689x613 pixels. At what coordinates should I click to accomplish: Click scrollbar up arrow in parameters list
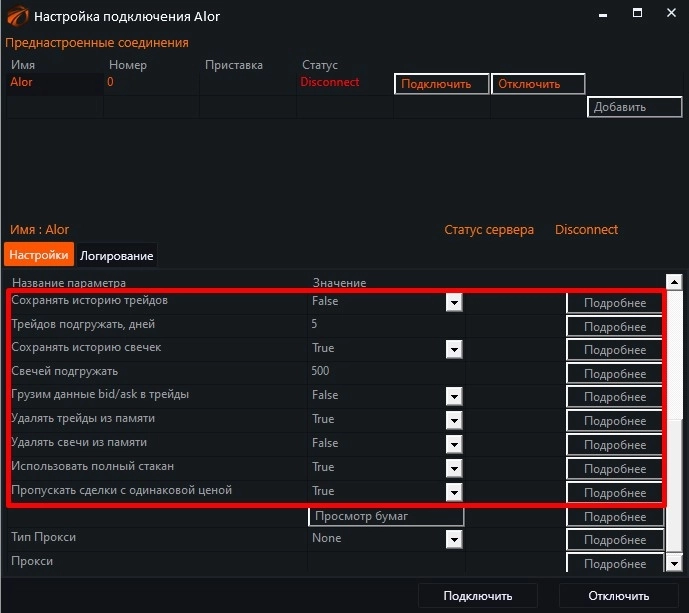coord(675,283)
